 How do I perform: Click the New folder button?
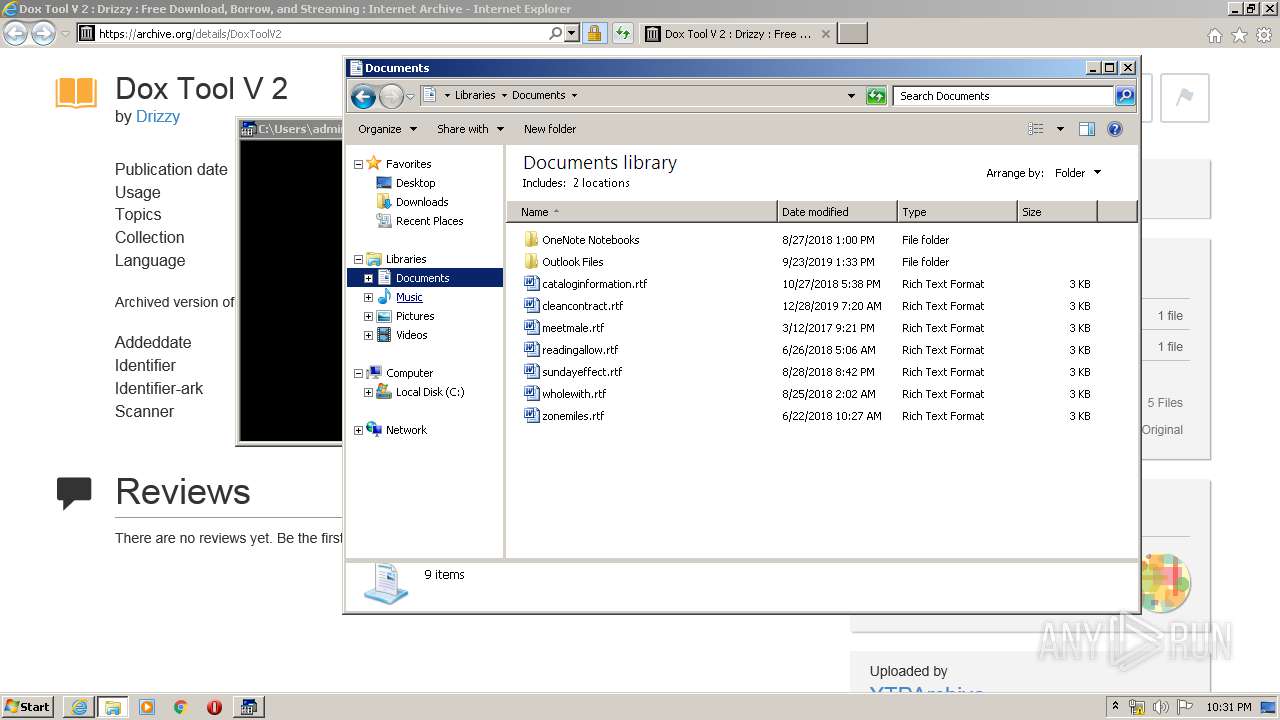tap(550, 129)
